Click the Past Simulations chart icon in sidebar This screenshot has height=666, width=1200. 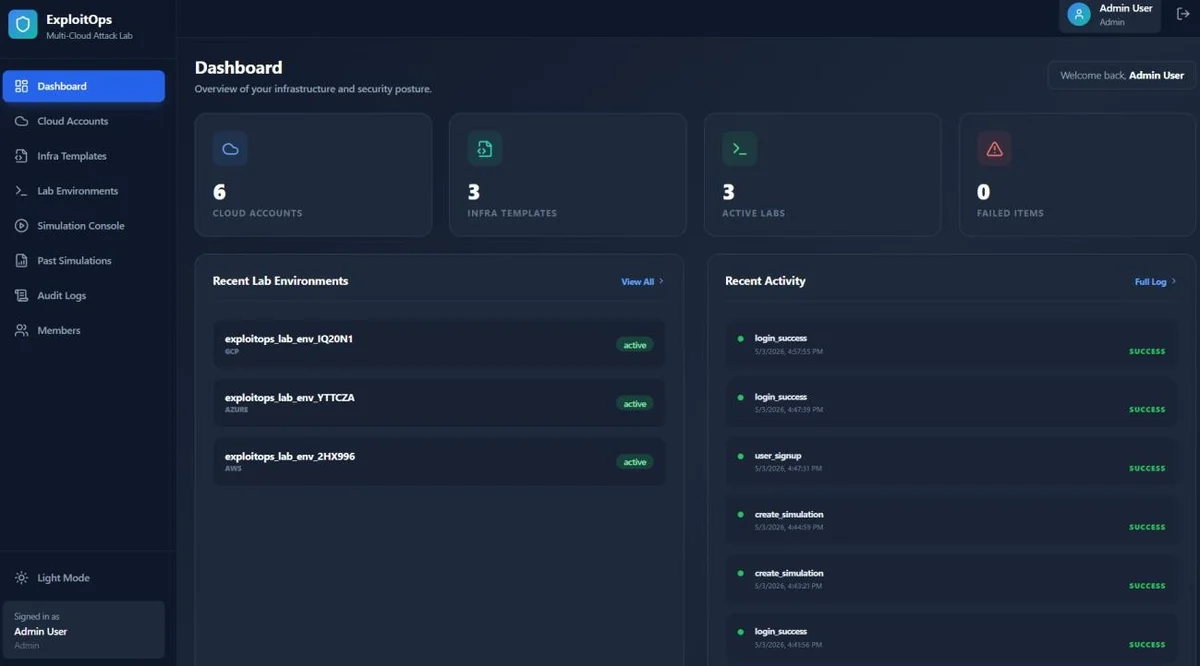point(22,261)
